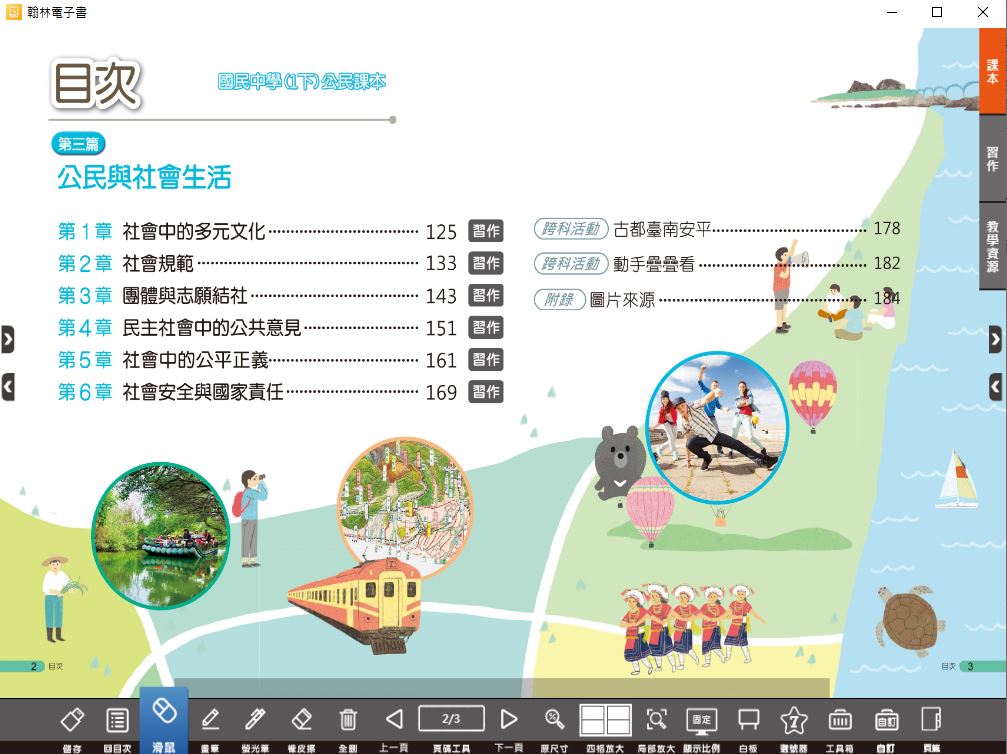Toggle the 固定 display ratio button
Image resolution: width=1007 pixels, height=754 pixels.
701,720
